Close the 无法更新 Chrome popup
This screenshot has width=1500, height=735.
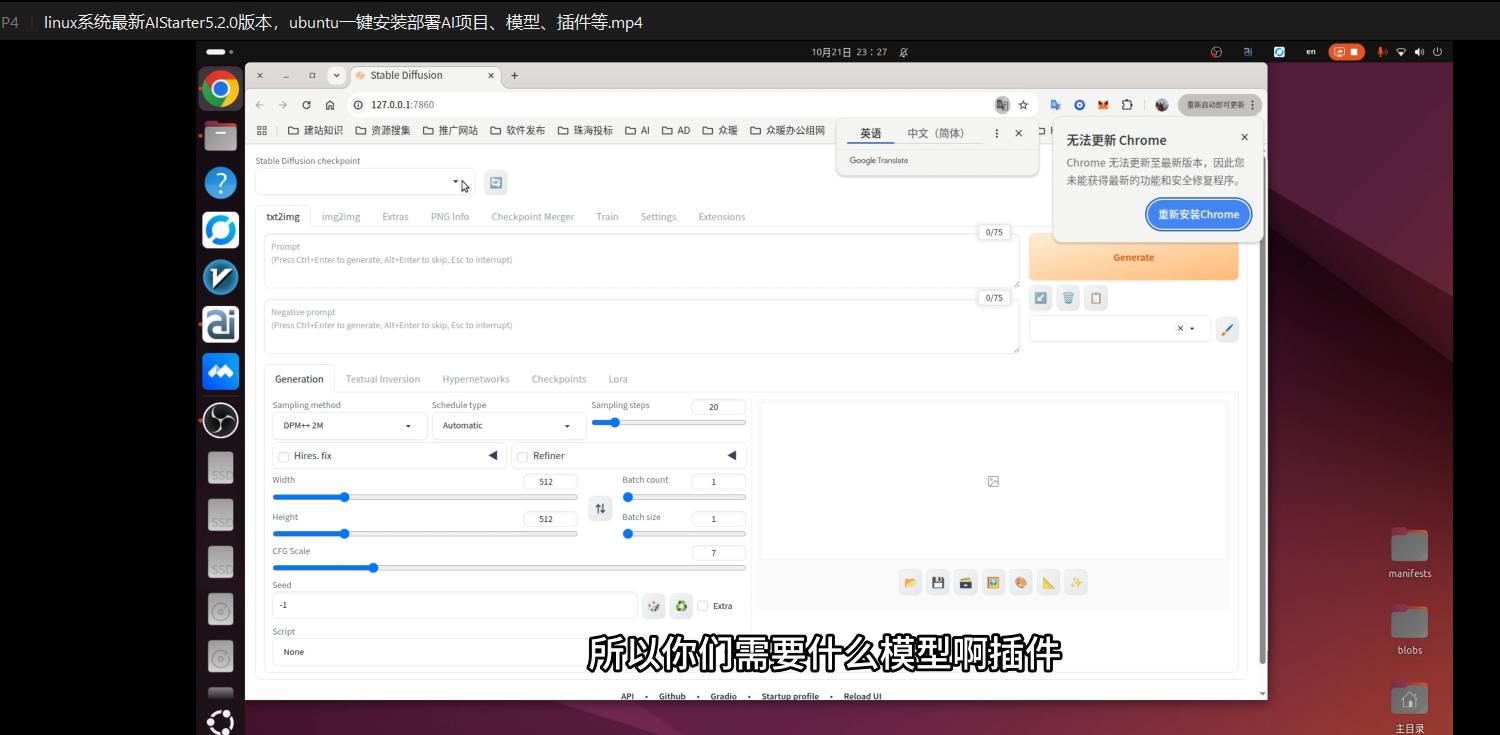click(1245, 137)
